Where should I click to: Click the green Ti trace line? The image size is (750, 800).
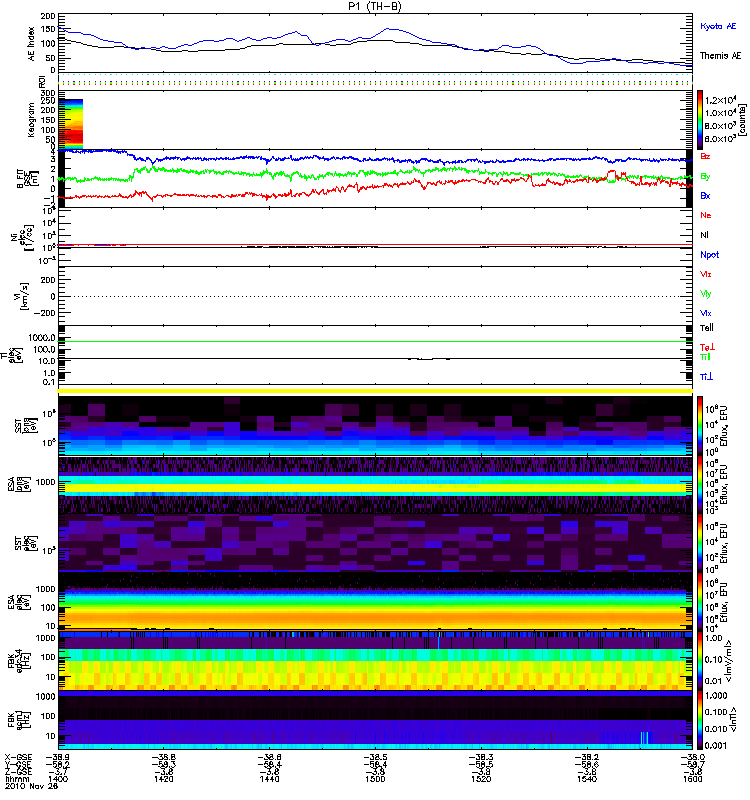[376, 342]
